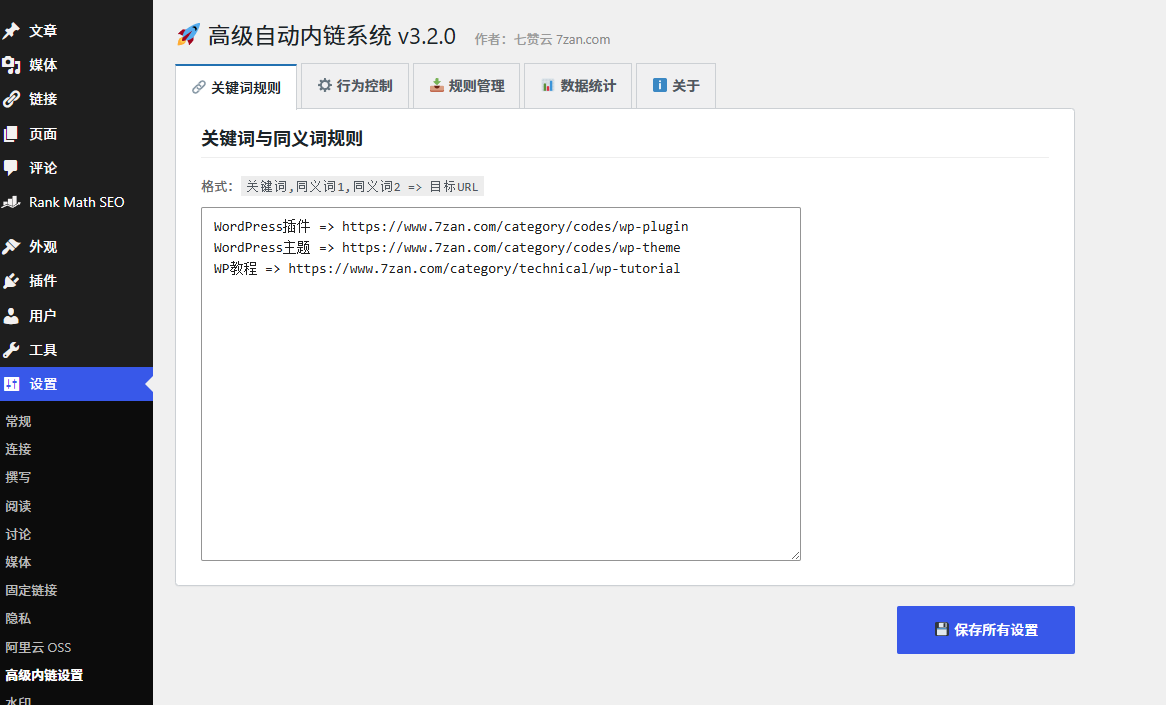
Task: Click the heading 关键词与同义词规则
Action: (x=282, y=138)
